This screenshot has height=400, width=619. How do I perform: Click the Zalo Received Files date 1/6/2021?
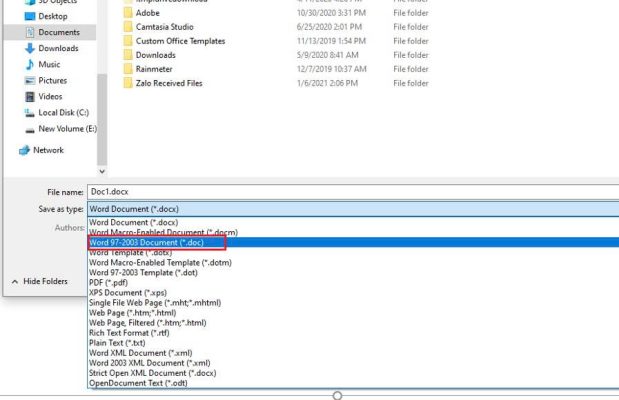tap(327, 83)
